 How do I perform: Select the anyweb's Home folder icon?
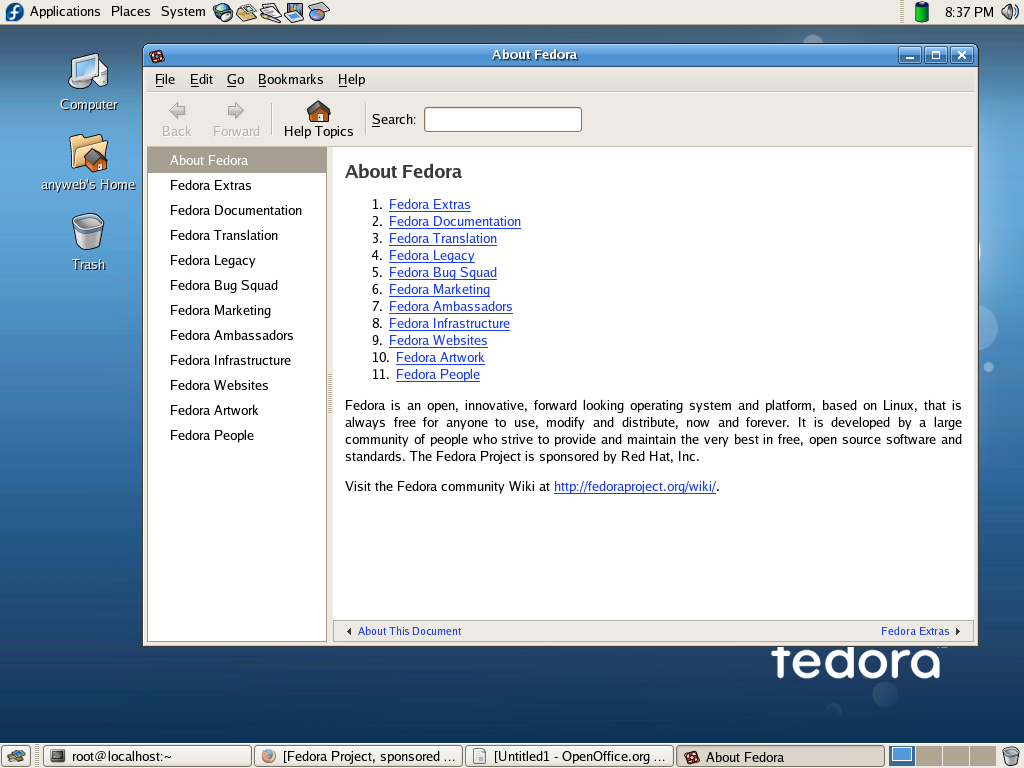tap(89, 152)
